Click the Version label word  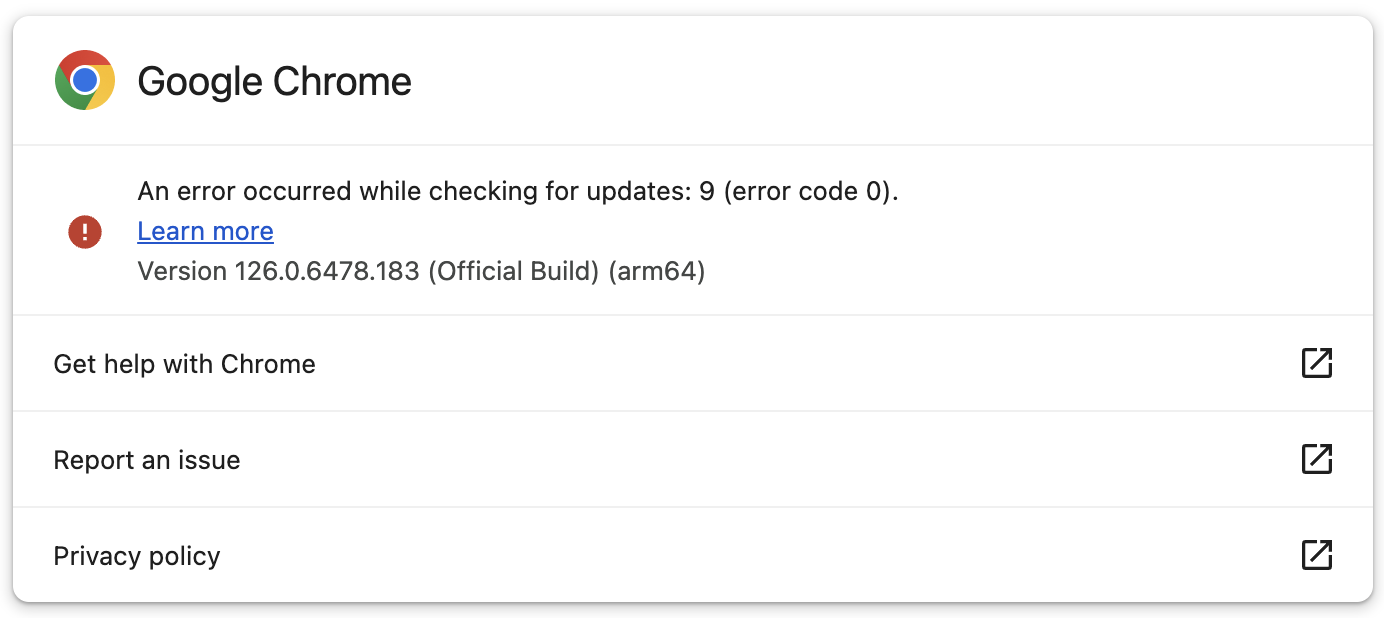coord(182,271)
